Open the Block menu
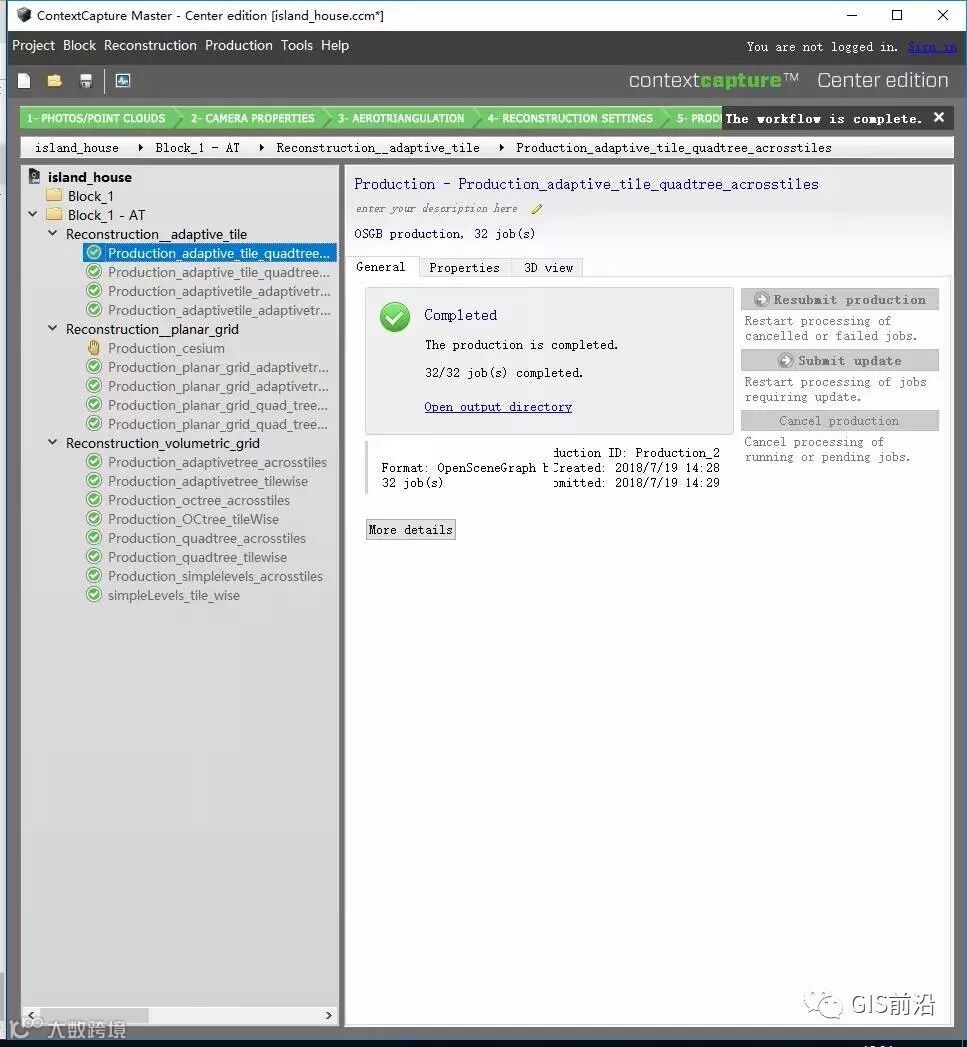Image resolution: width=967 pixels, height=1047 pixels. (79, 45)
